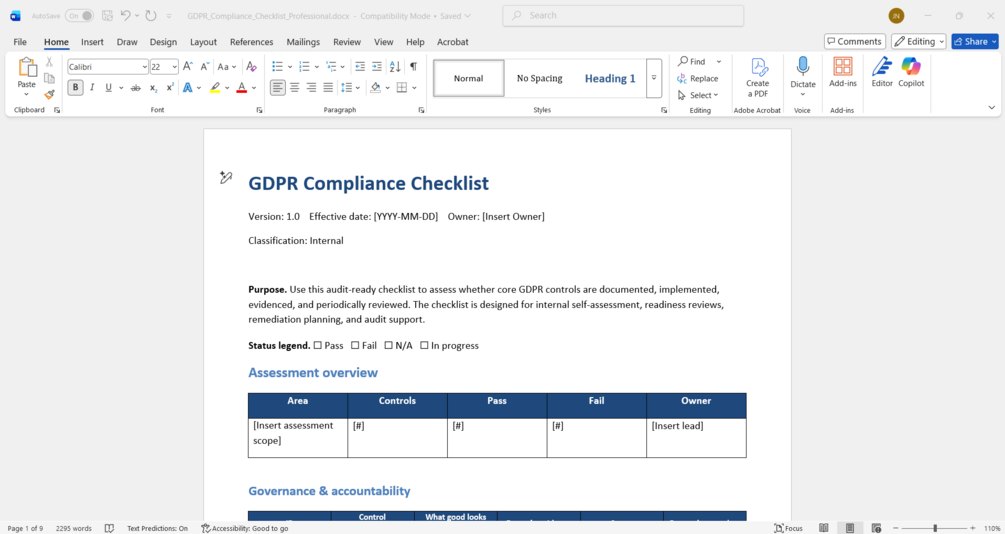This screenshot has height=534, width=1005.
Task: Align text to the right
Action: click(x=311, y=87)
